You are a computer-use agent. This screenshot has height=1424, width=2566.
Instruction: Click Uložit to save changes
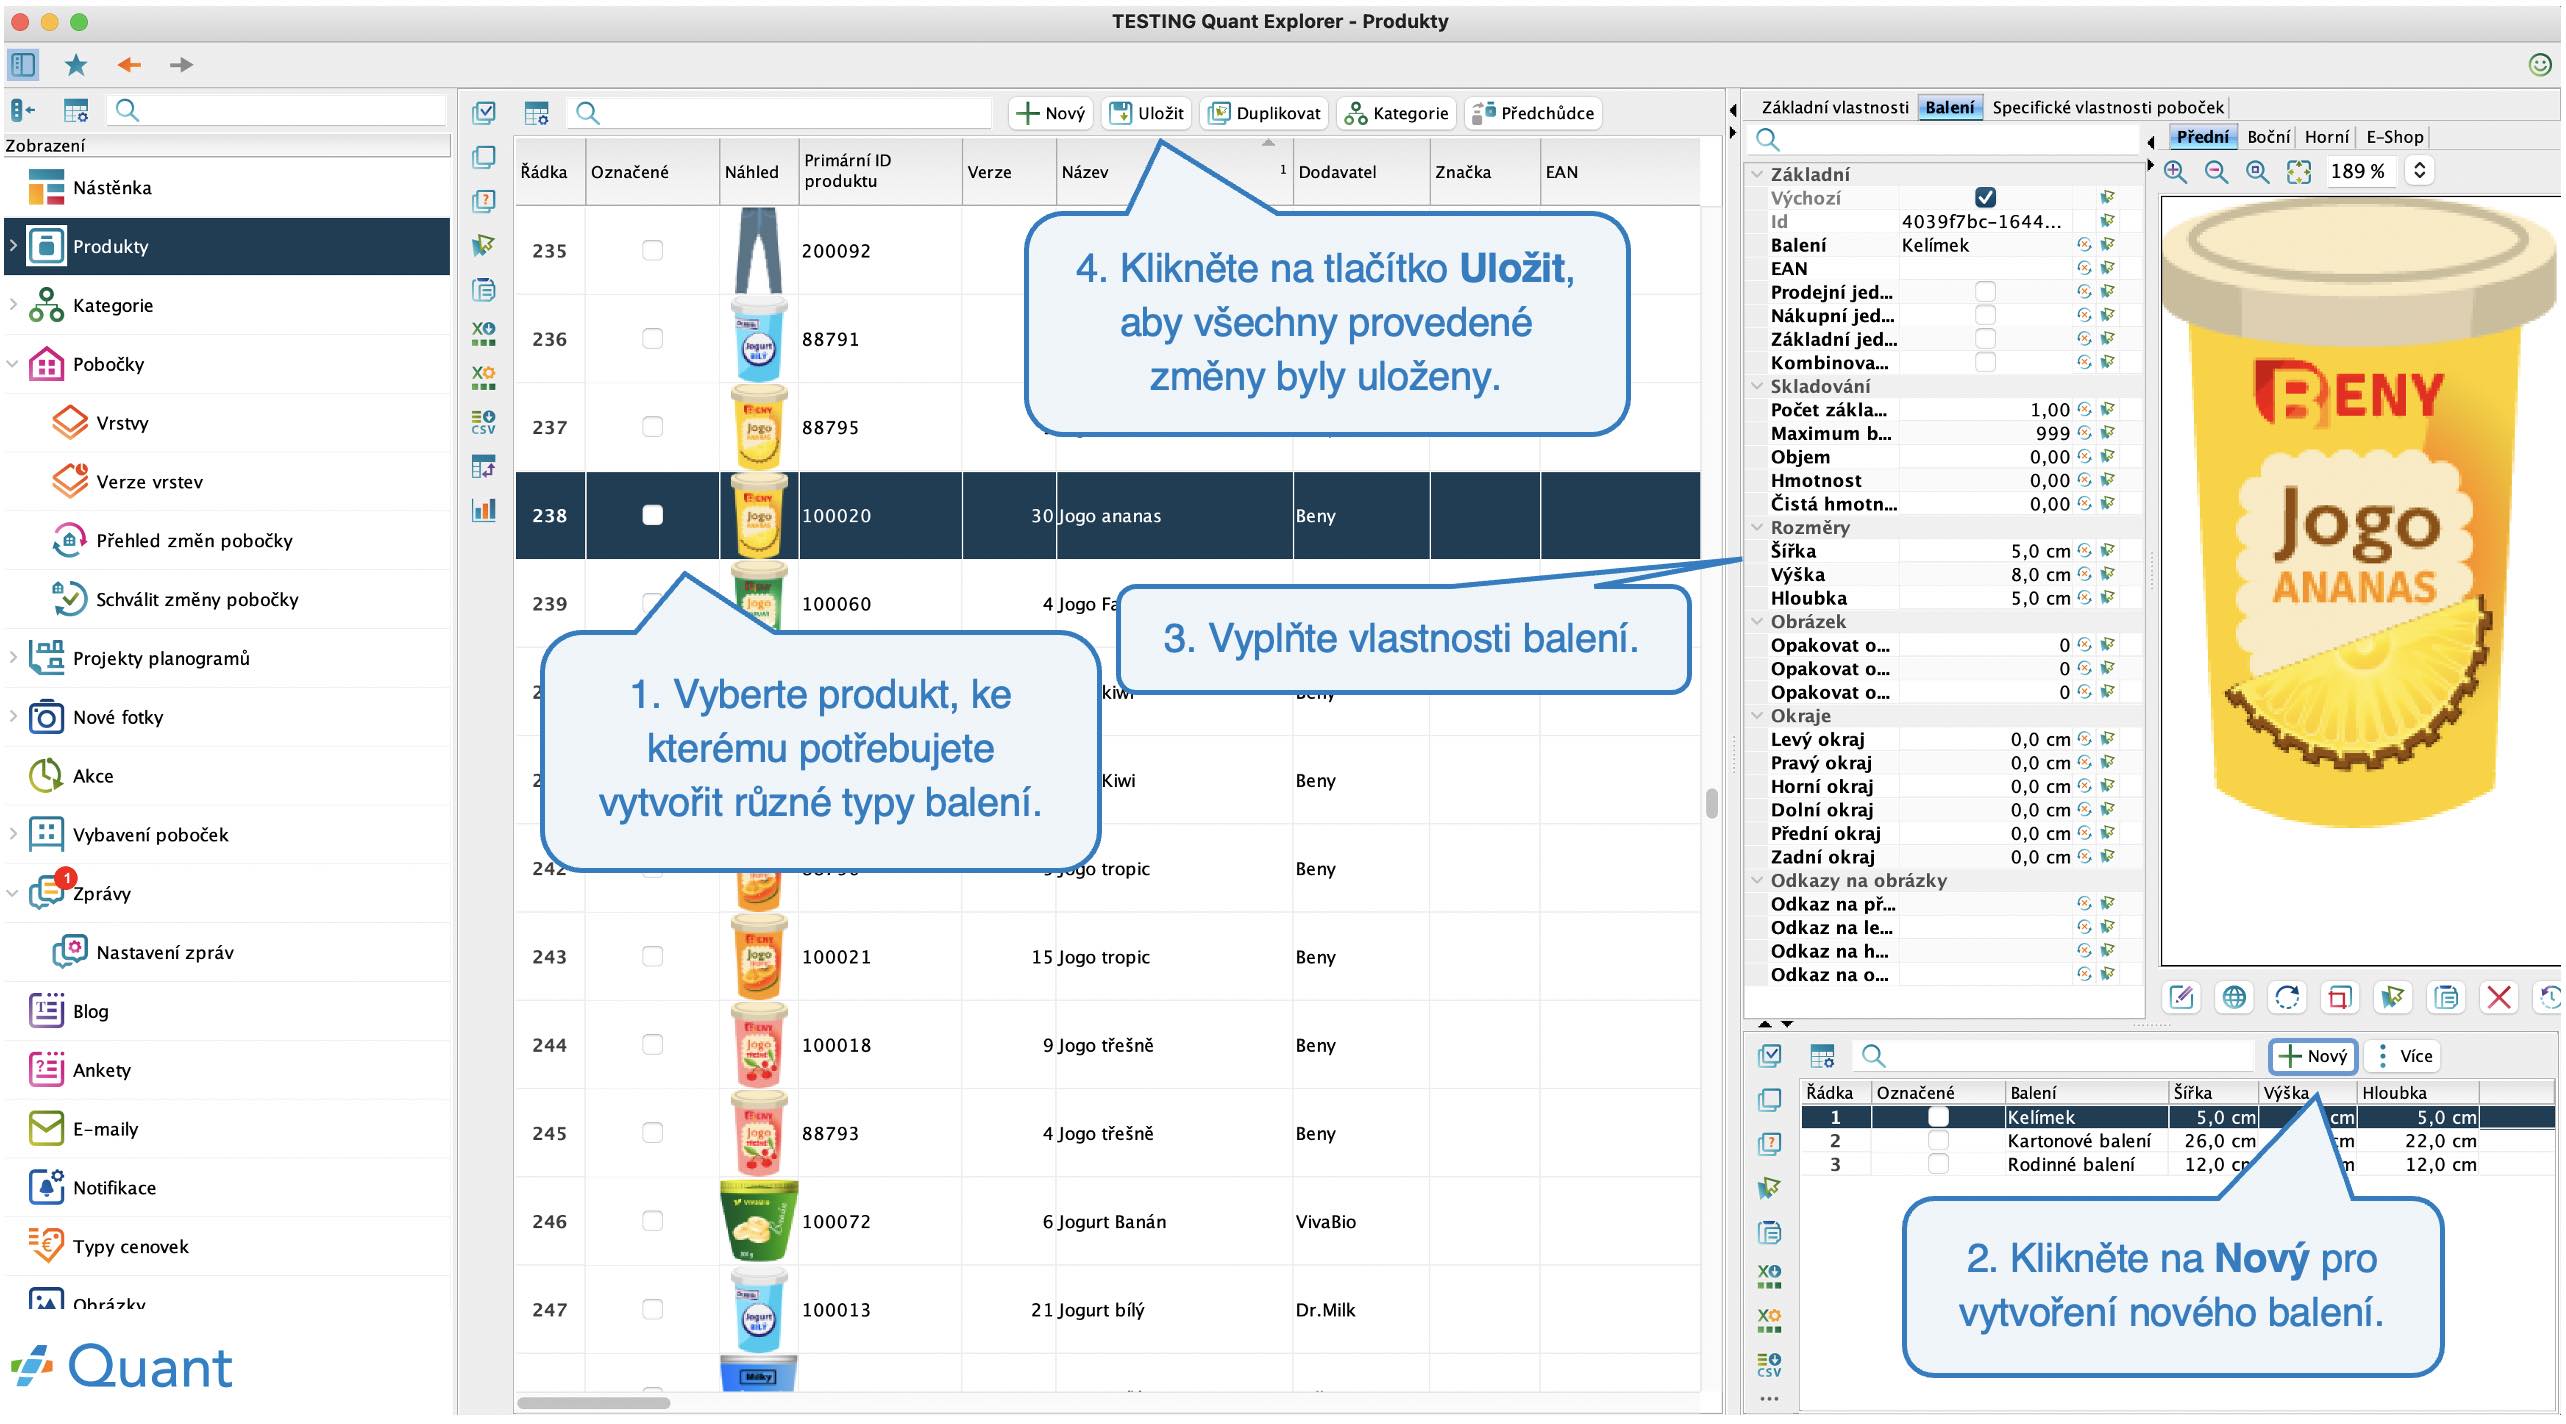click(x=1146, y=113)
